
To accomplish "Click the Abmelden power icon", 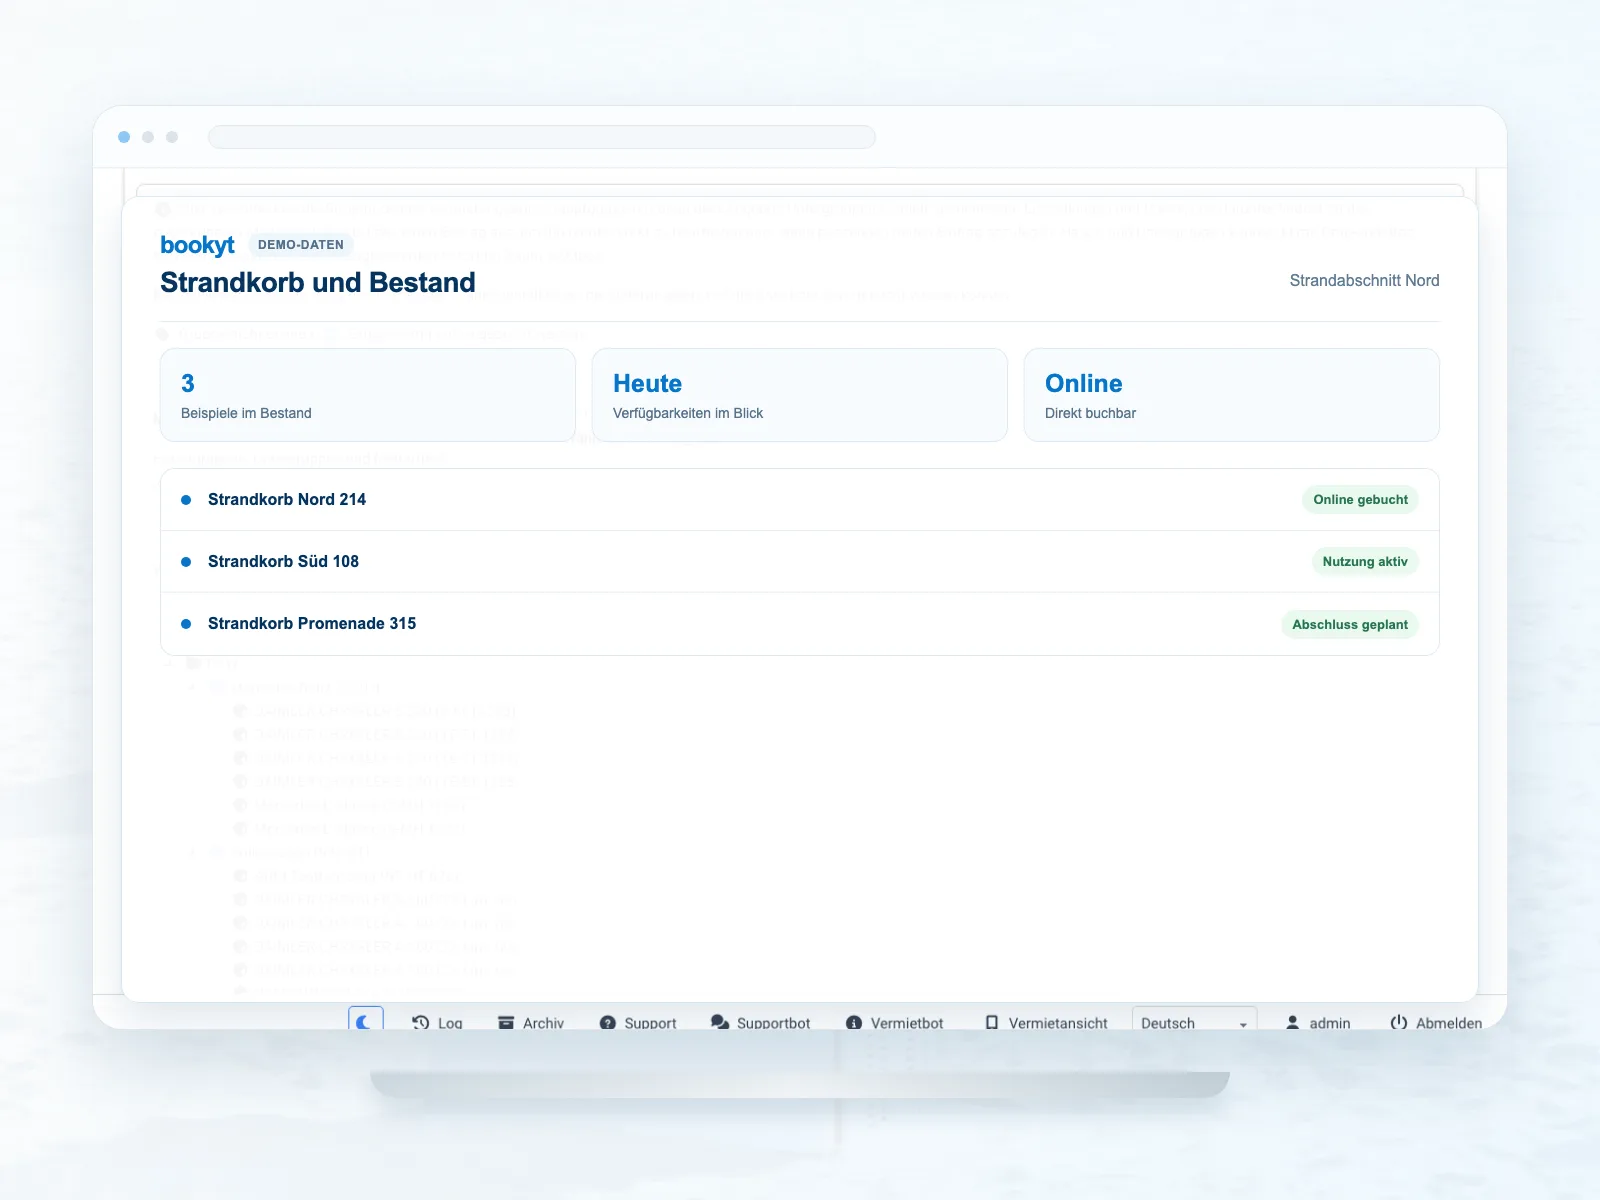I will 1399,1022.
